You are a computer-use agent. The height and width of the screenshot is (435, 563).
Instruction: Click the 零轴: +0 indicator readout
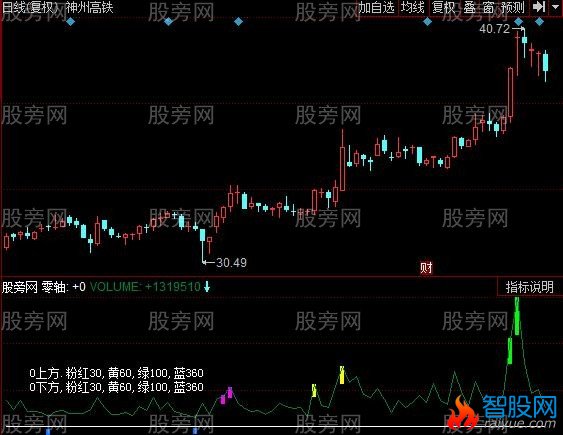64,287
